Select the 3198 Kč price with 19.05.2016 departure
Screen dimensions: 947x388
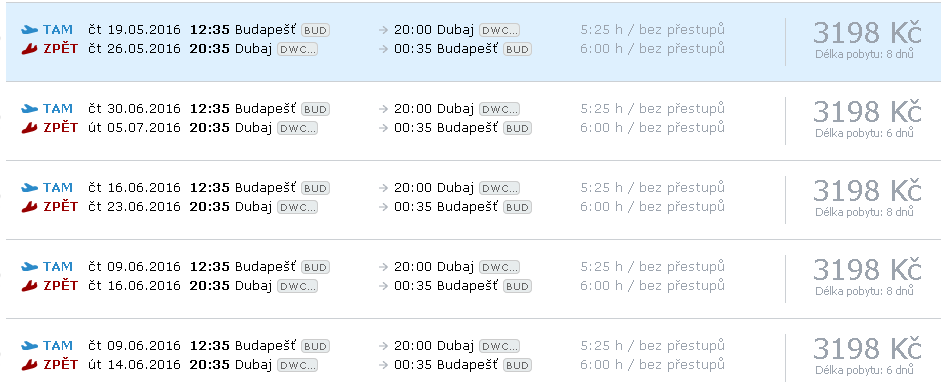point(867,33)
